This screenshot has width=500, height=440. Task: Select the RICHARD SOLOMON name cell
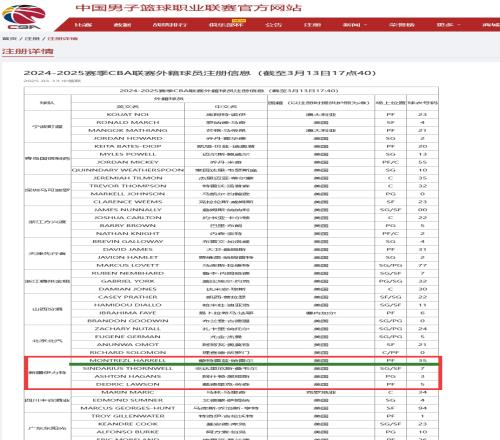[128, 353]
